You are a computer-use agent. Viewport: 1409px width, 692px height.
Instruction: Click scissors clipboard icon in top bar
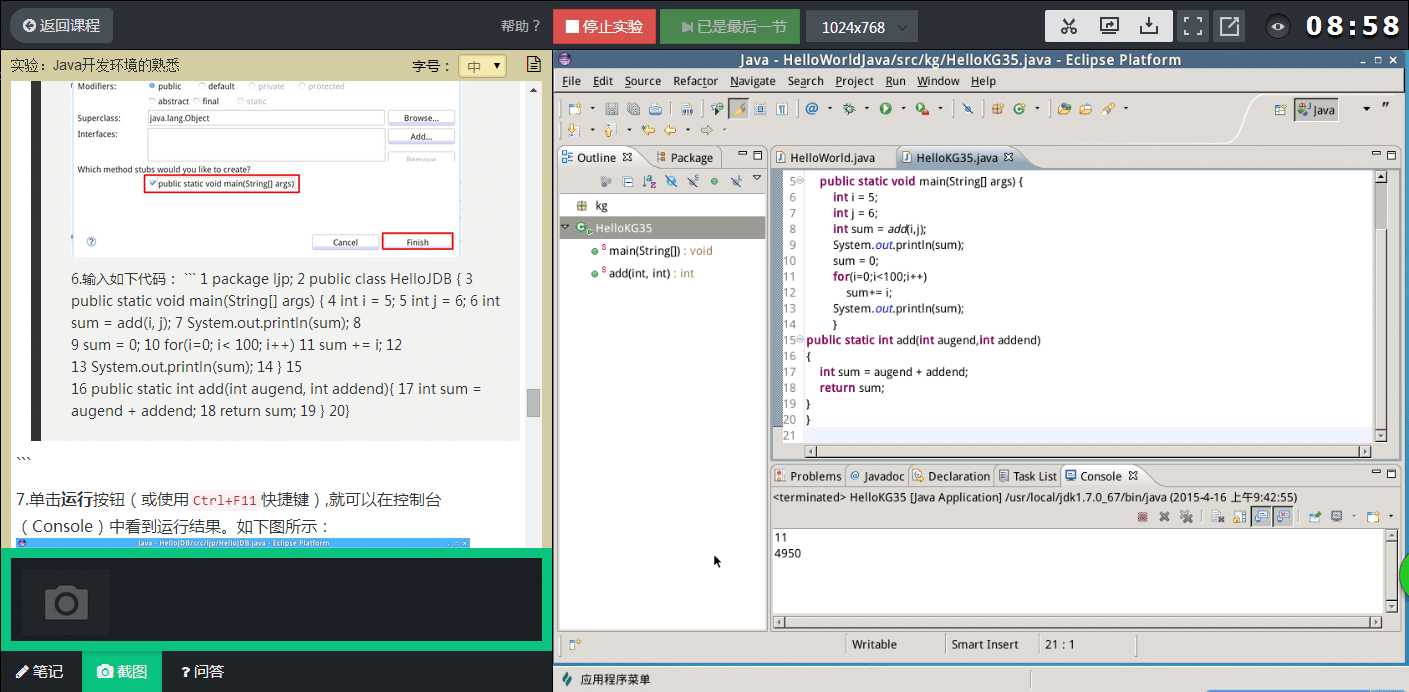click(x=1068, y=26)
